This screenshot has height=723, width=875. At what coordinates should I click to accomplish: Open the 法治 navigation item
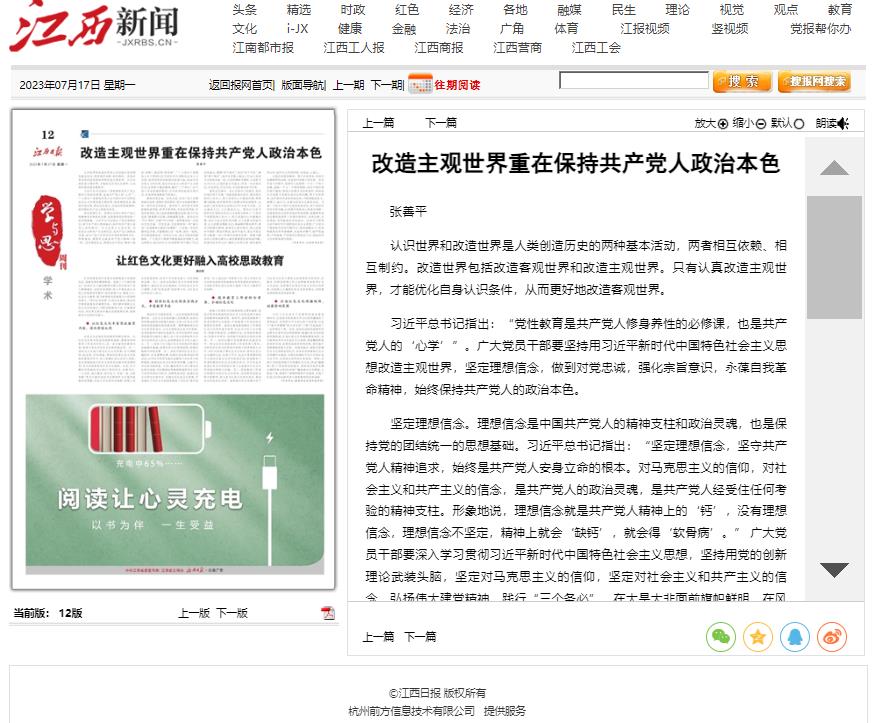click(458, 28)
